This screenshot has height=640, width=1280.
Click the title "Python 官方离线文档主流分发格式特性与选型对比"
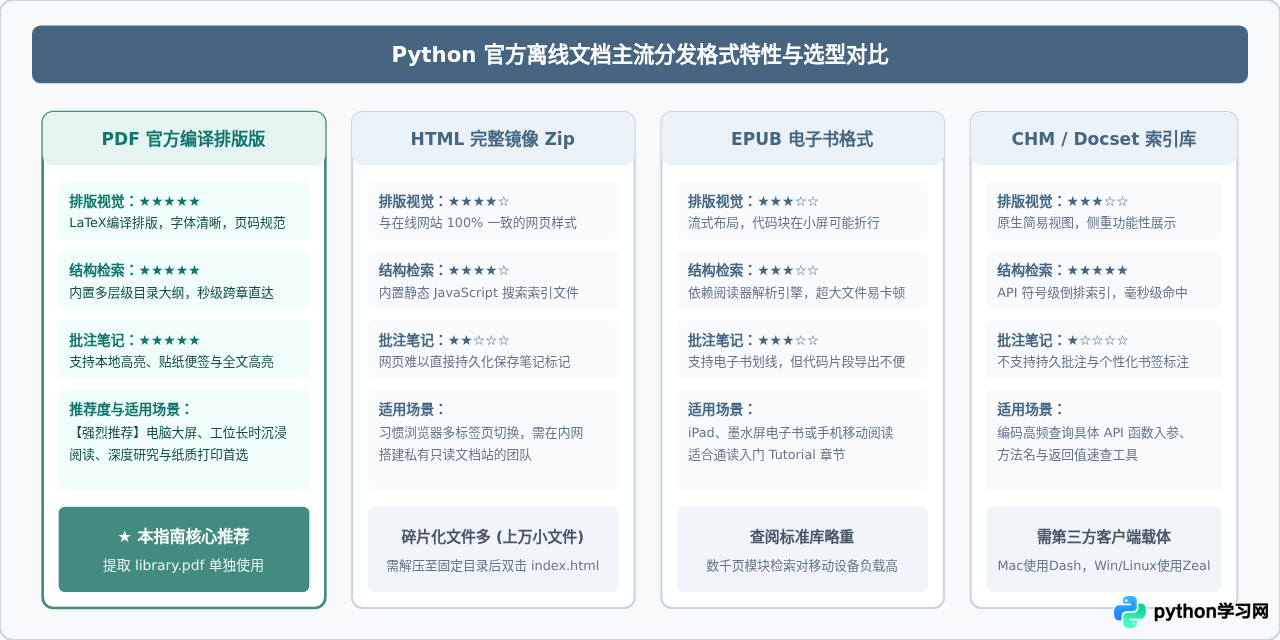640,54
